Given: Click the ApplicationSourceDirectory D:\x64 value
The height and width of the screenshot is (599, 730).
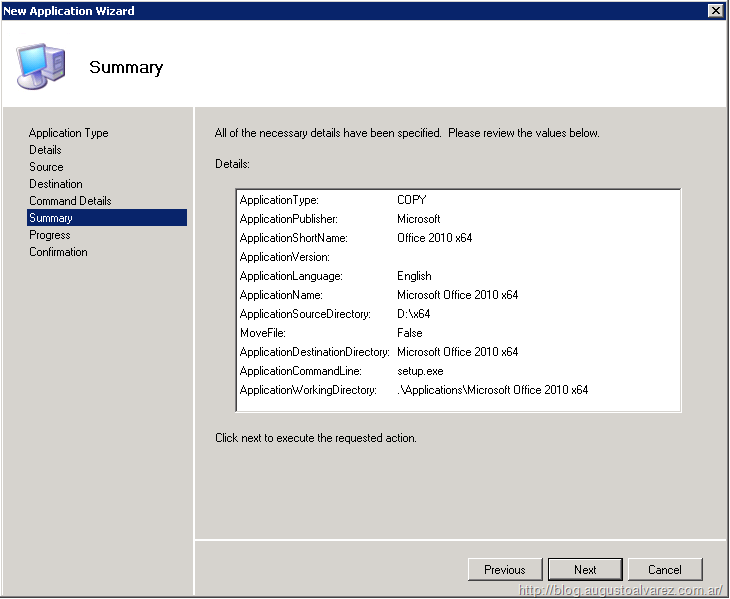Looking at the screenshot, I should 413,314.
